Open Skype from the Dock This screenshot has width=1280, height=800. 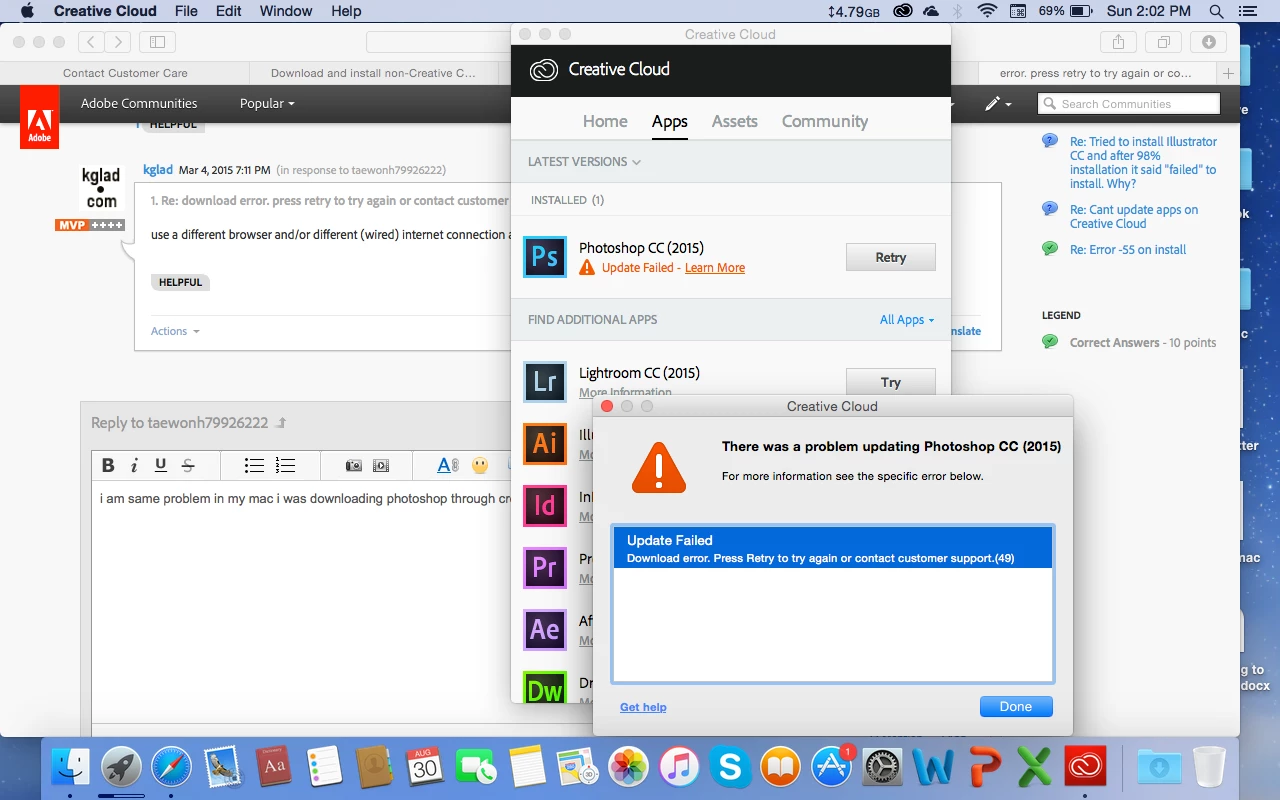coord(731,768)
